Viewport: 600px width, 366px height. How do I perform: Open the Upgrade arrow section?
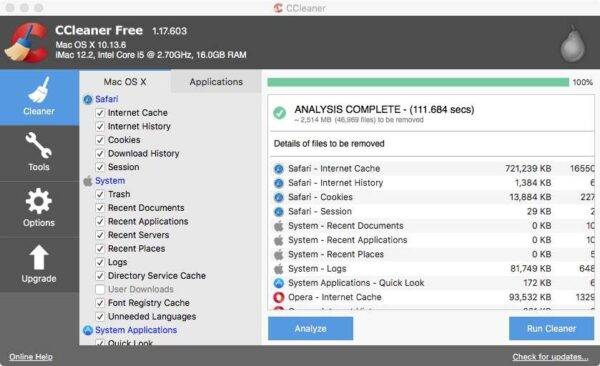pos(39,264)
